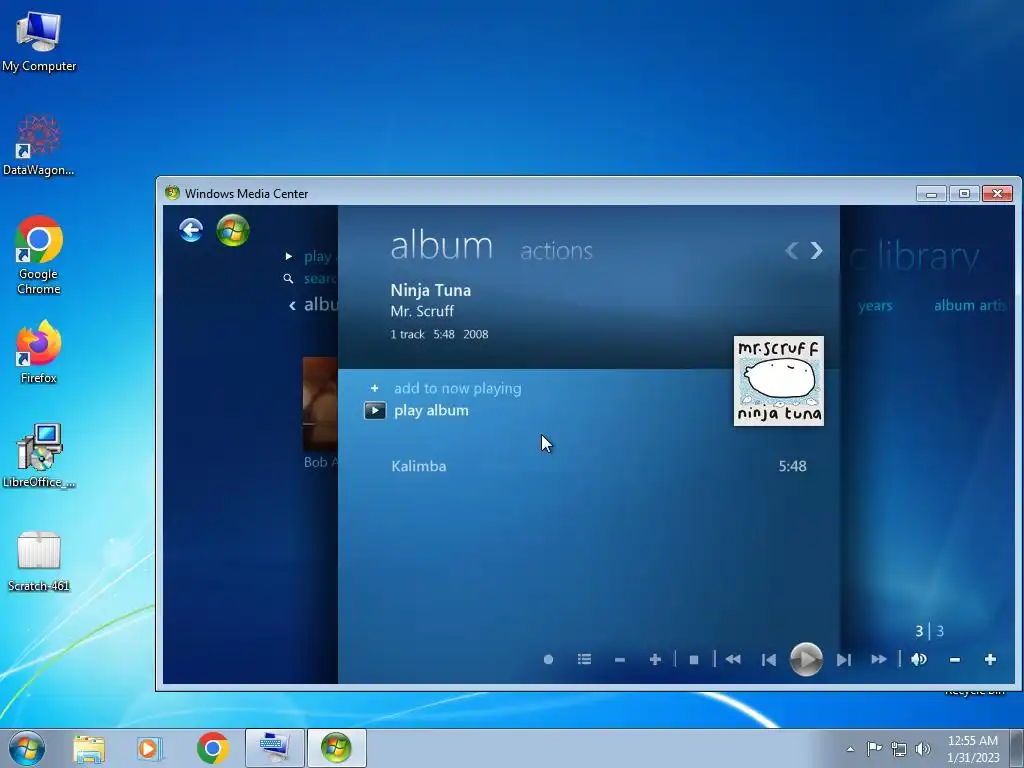Image resolution: width=1024 pixels, height=768 pixels.
Task: Click the Windows Media Center title bar icon
Action: point(172,193)
